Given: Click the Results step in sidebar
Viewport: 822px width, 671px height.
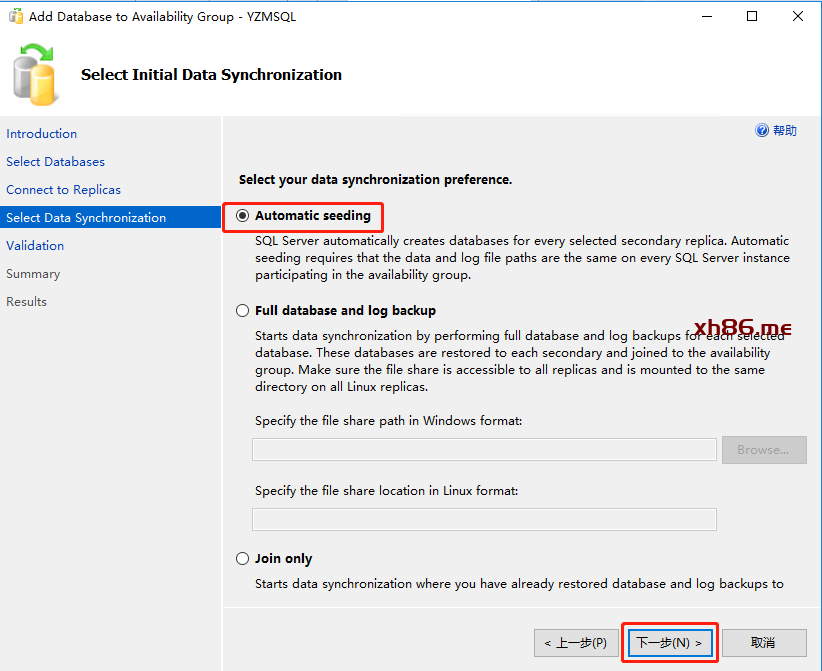Looking at the screenshot, I should click(x=26, y=302).
